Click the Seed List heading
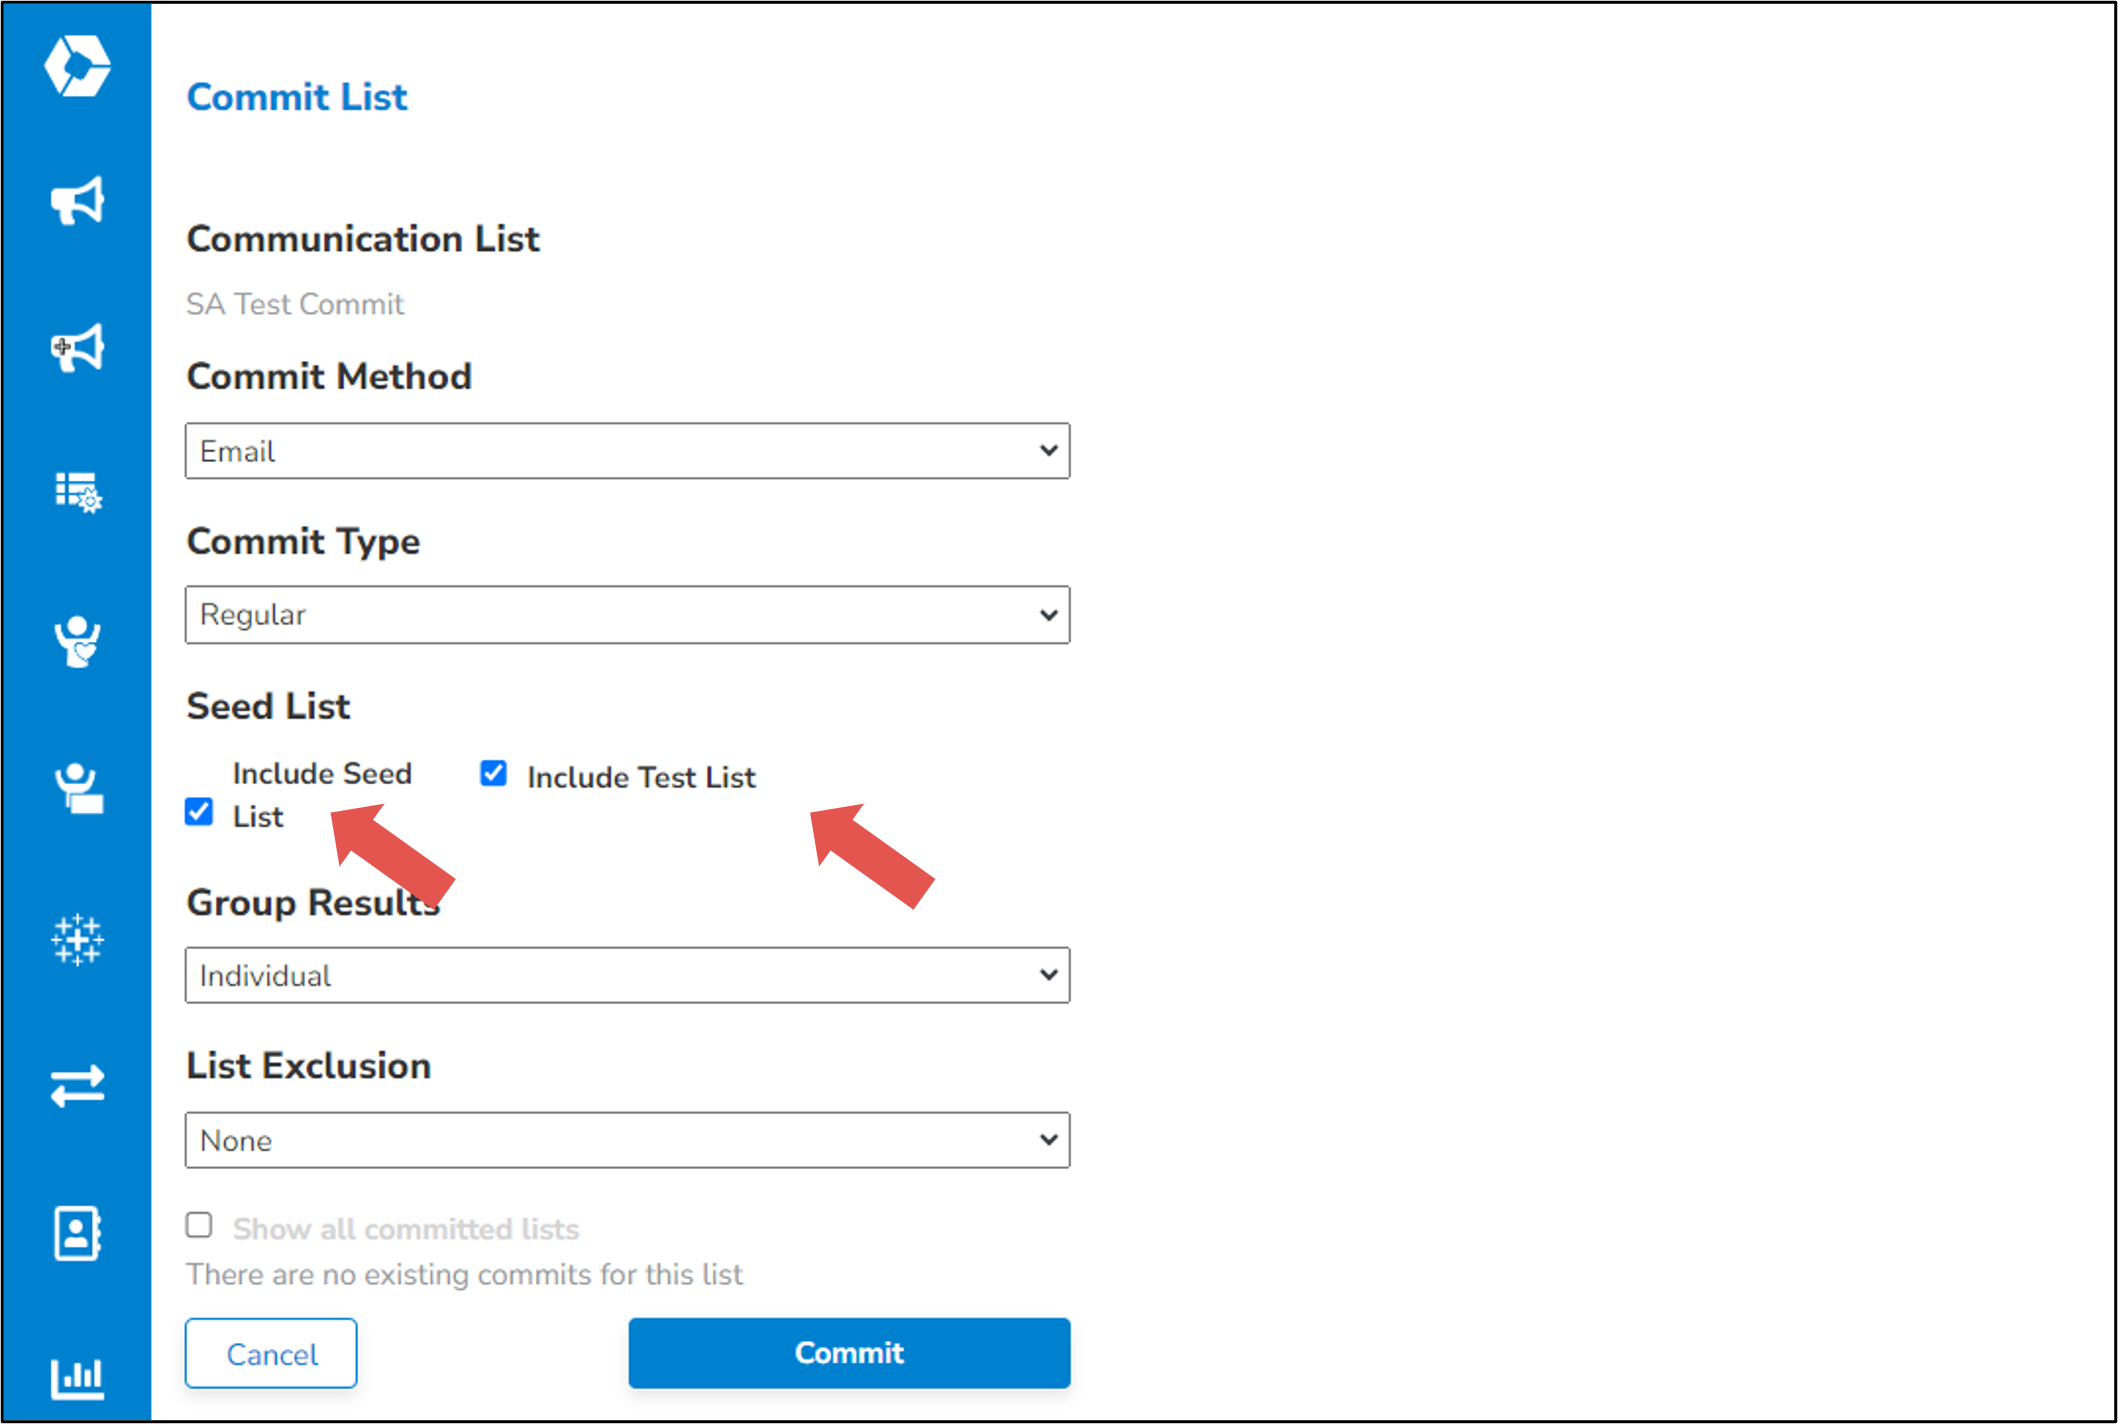The width and height of the screenshot is (2118, 1424). coord(268,707)
